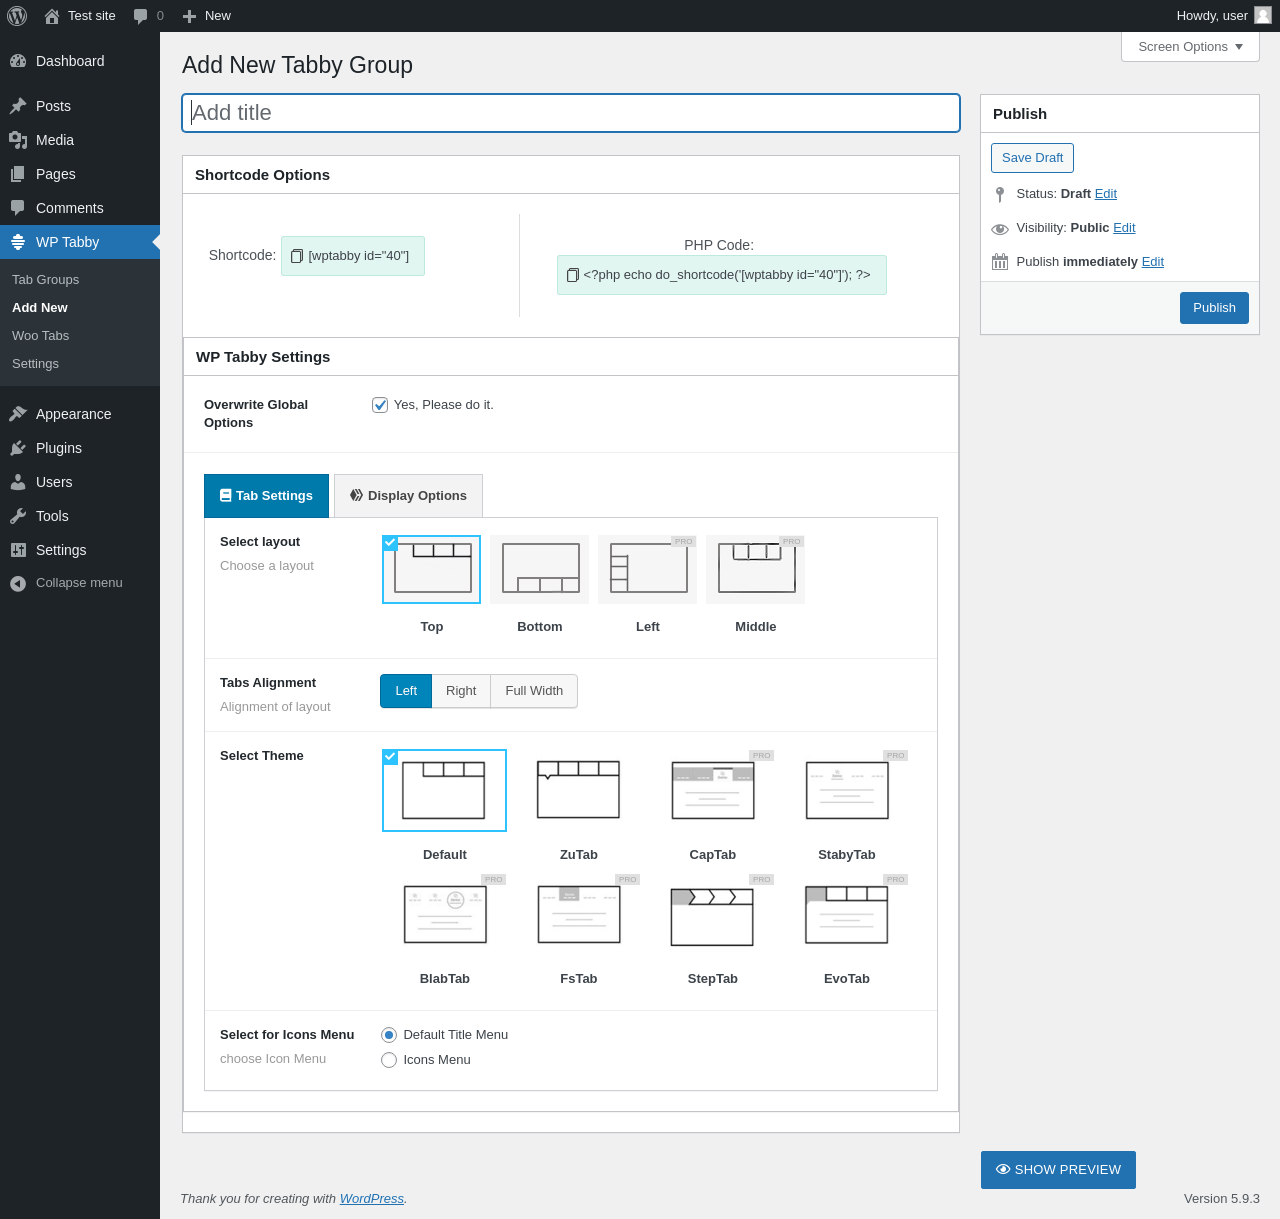Click the PHP code snippet box
The width and height of the screenshot is (1280, 1219).
(722, 275)
